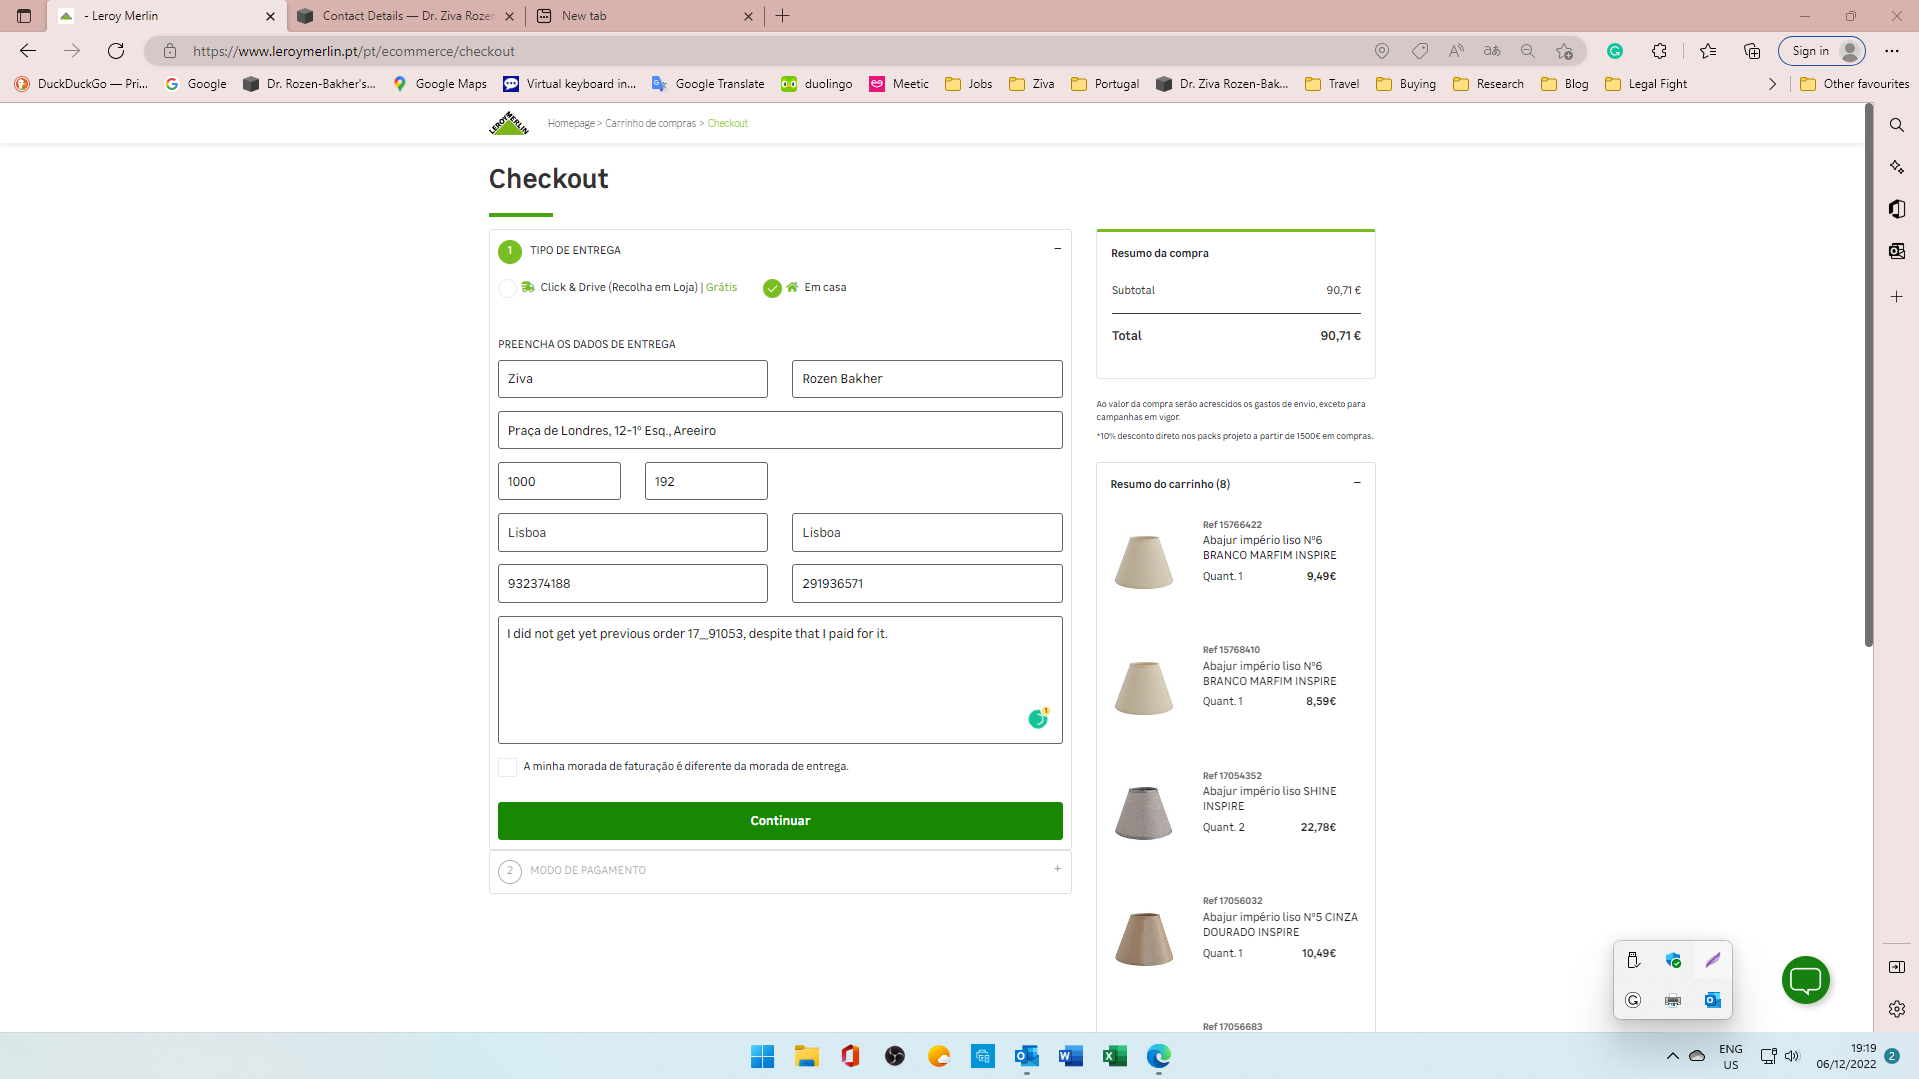Open Edge Settings and more menu

click(1892, 51)
